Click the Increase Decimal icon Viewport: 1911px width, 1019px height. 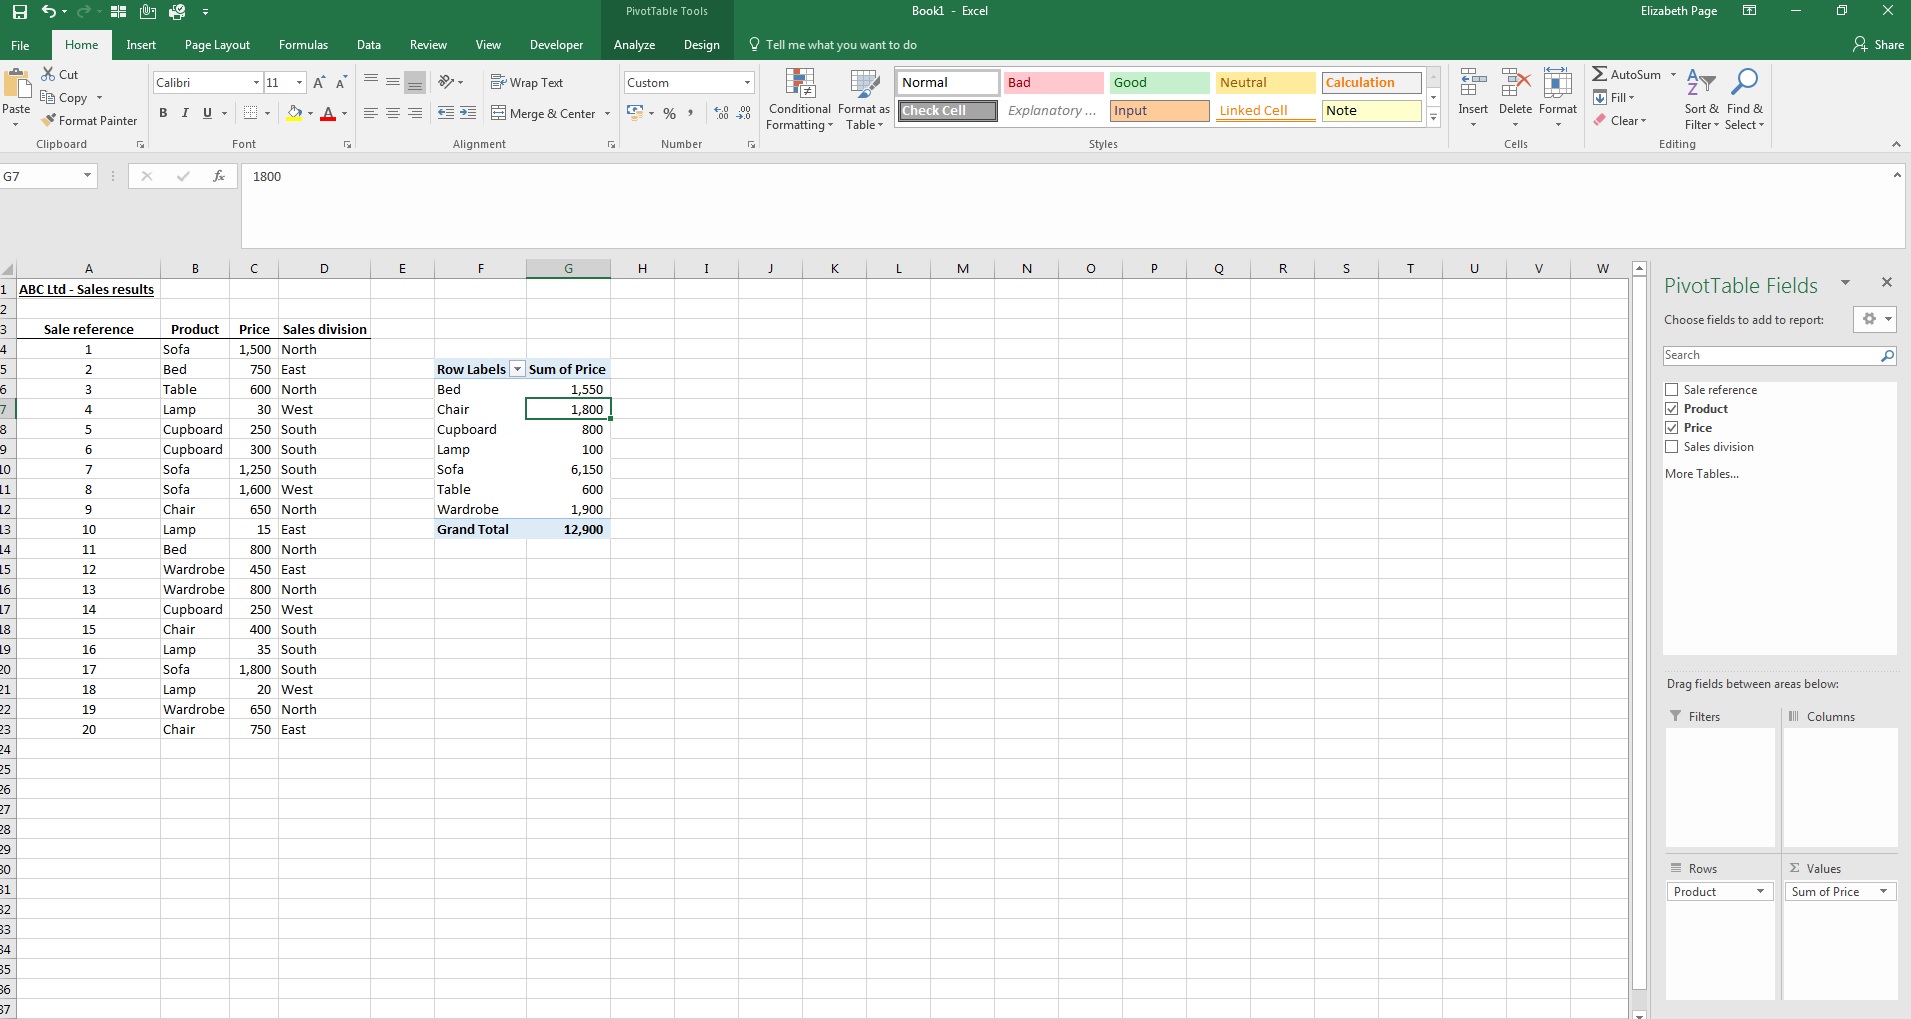[x=722, y=113]
